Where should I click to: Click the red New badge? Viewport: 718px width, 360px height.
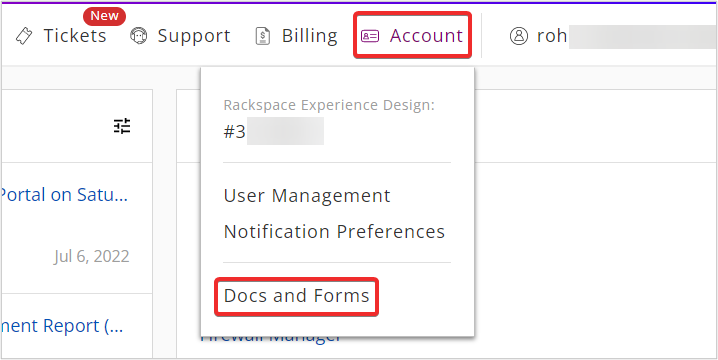pos(104,16)
